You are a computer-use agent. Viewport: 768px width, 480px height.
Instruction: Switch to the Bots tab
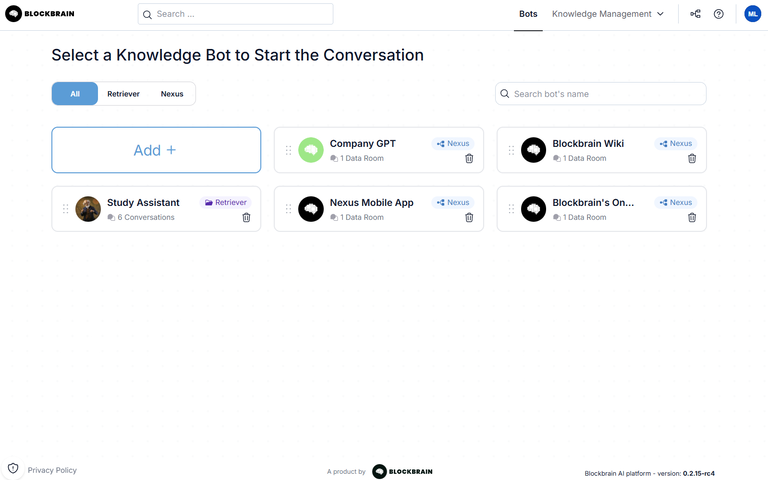click(x=528, y=14)
